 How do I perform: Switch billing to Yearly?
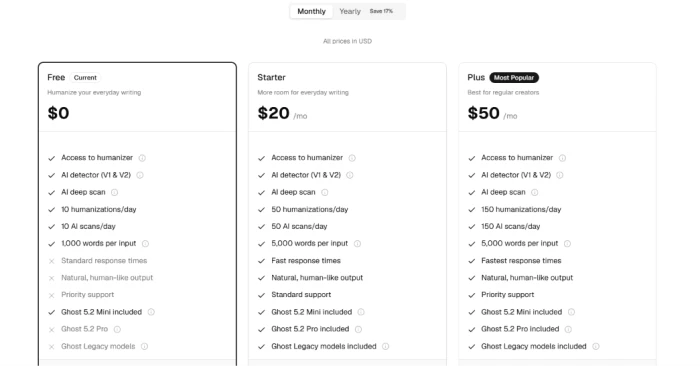(350, 11)
